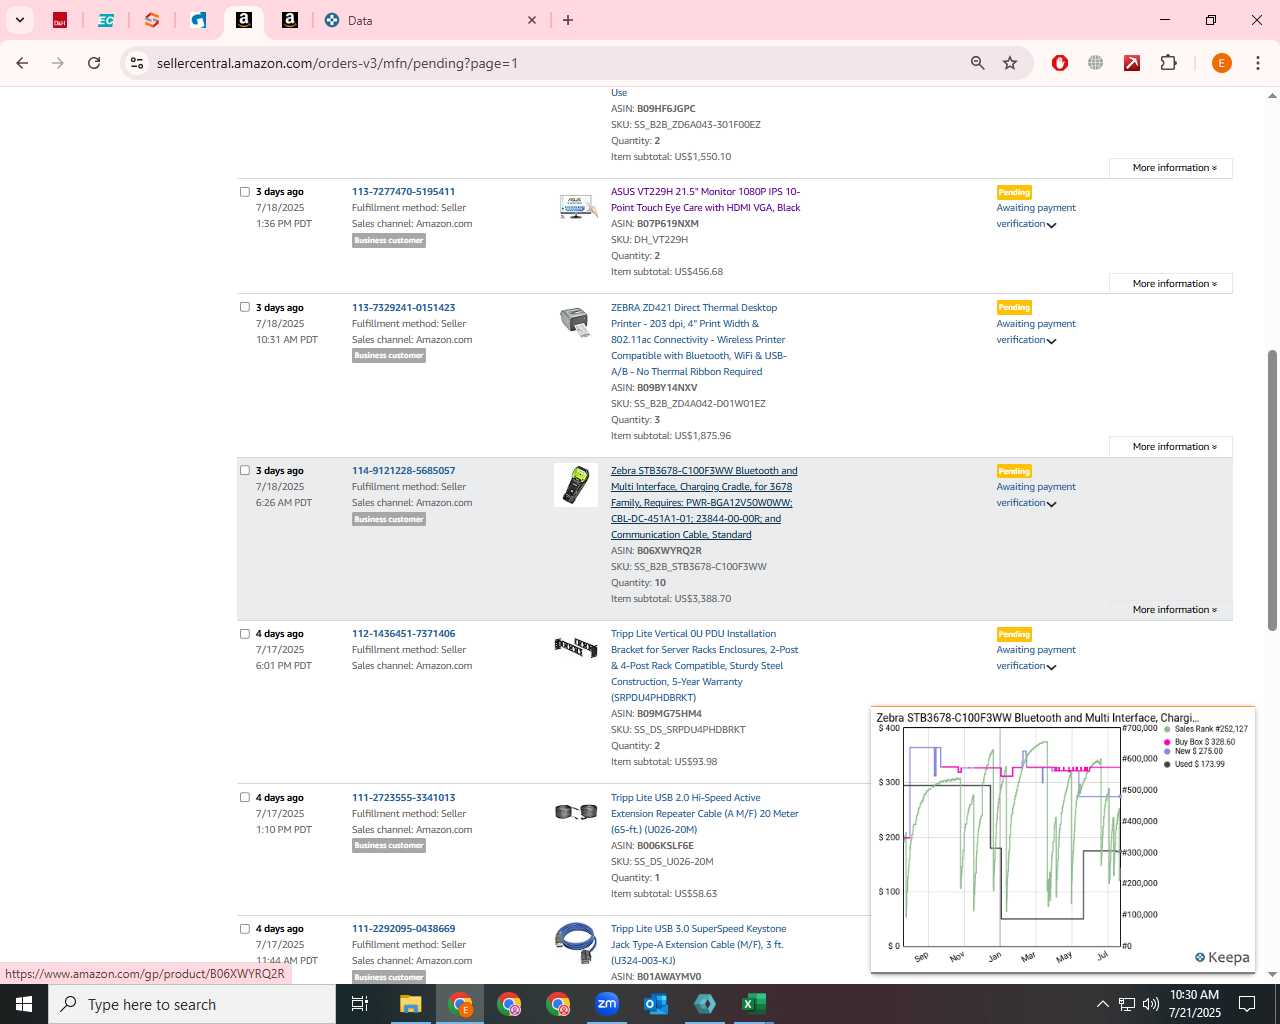The height and width of the screenshot is (1024, 1280).
Task: Open order 111-2292095-0438669 link
Action: (403, 929)
